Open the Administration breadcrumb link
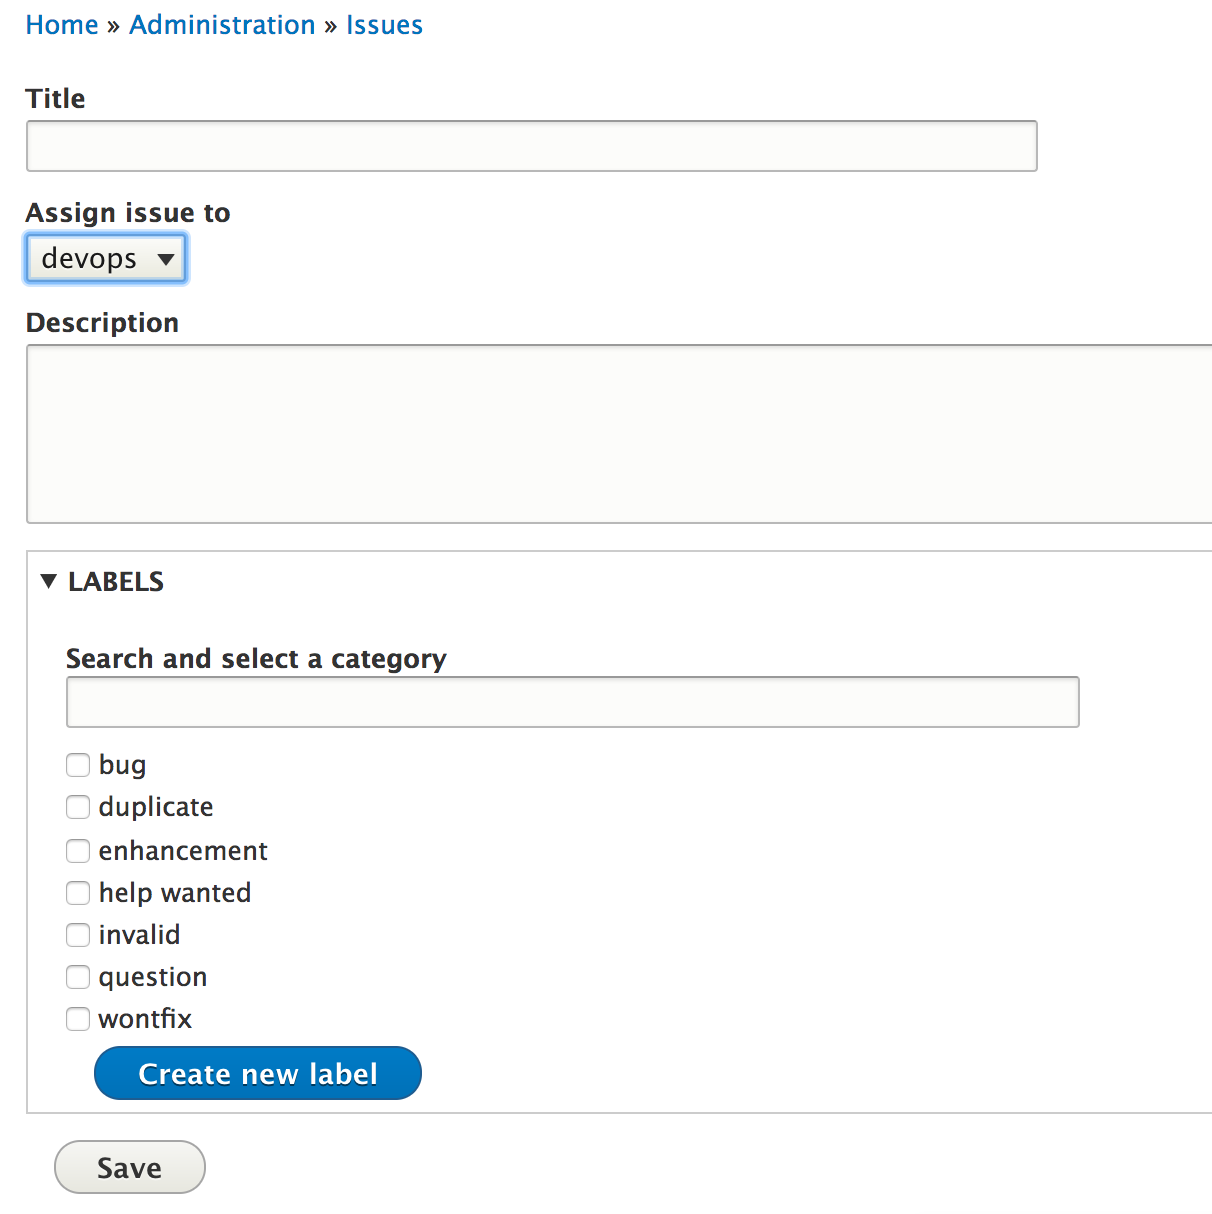 [222, 25]
